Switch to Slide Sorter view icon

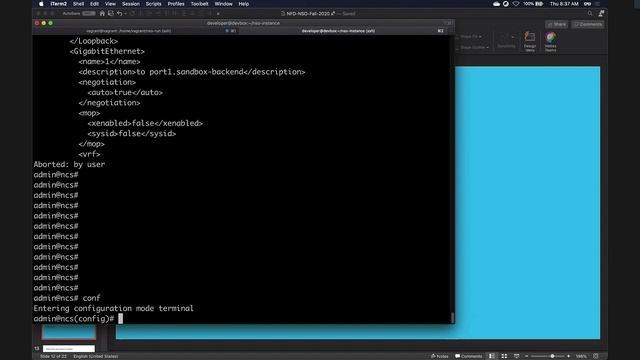pos(504,356)
